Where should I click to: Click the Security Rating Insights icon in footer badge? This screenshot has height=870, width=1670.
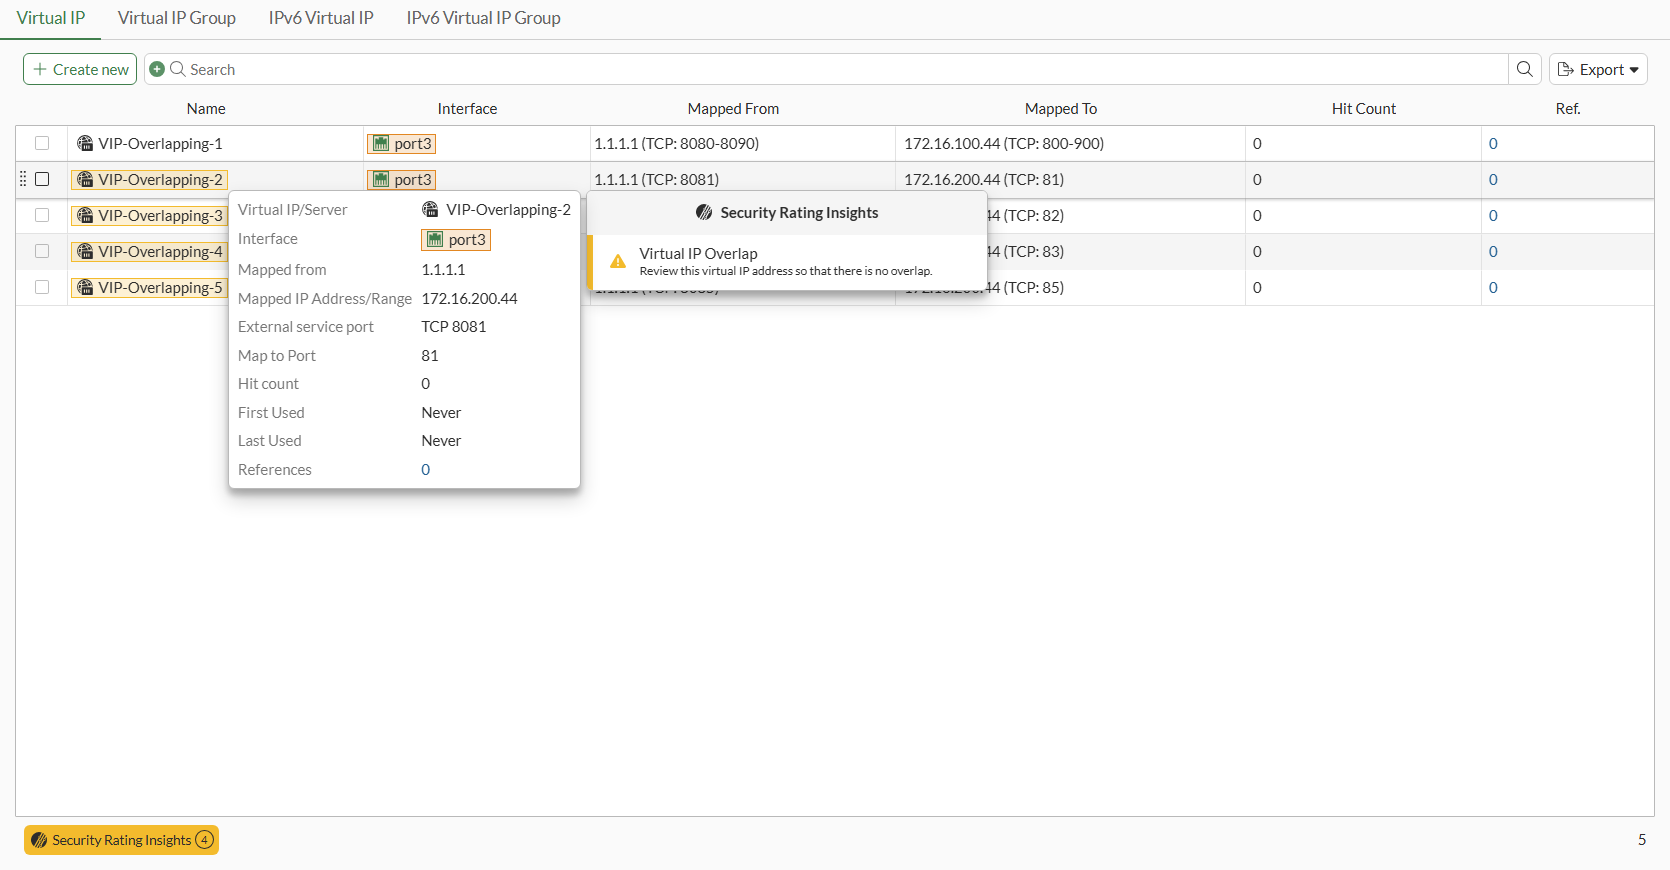pos(39,840)
